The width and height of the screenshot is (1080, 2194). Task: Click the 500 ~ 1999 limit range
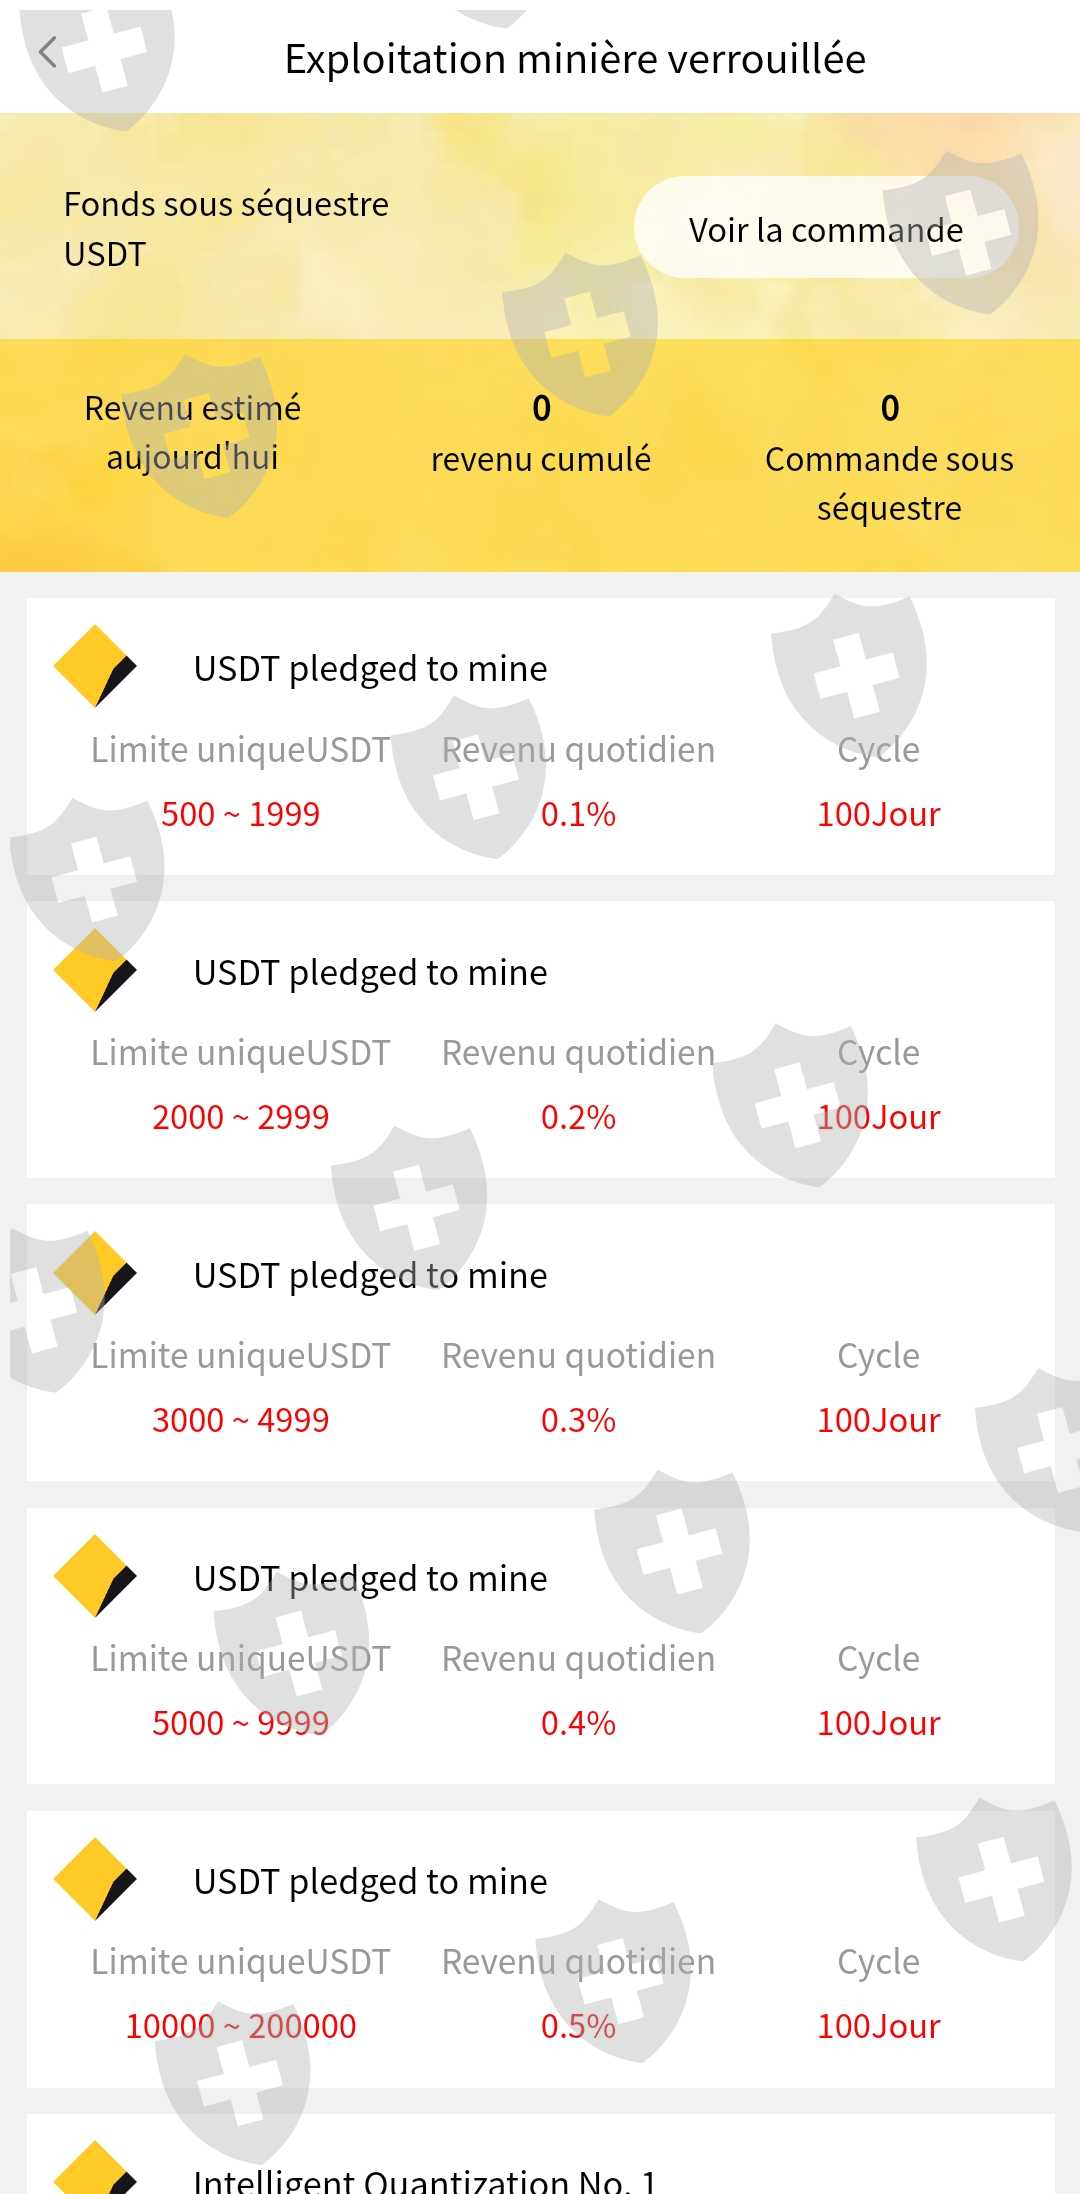click(240, 814)
